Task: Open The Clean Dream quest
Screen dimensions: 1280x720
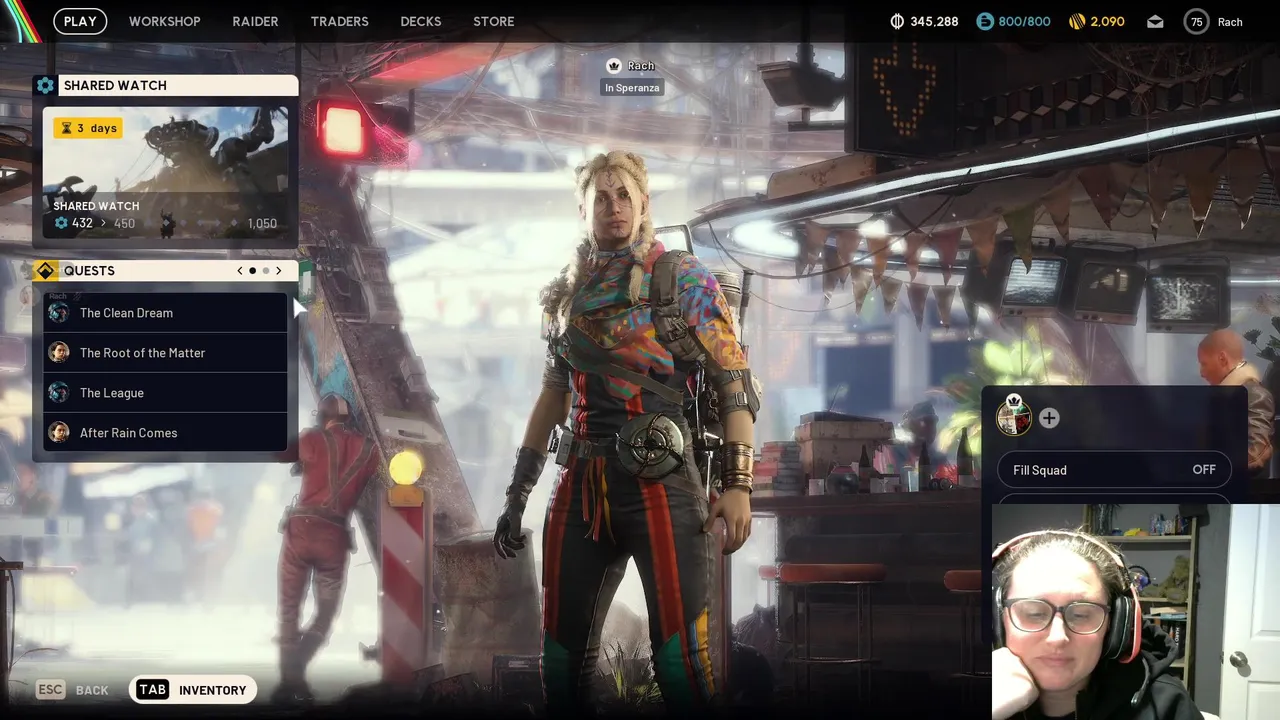Action: (x=165, y=313)
